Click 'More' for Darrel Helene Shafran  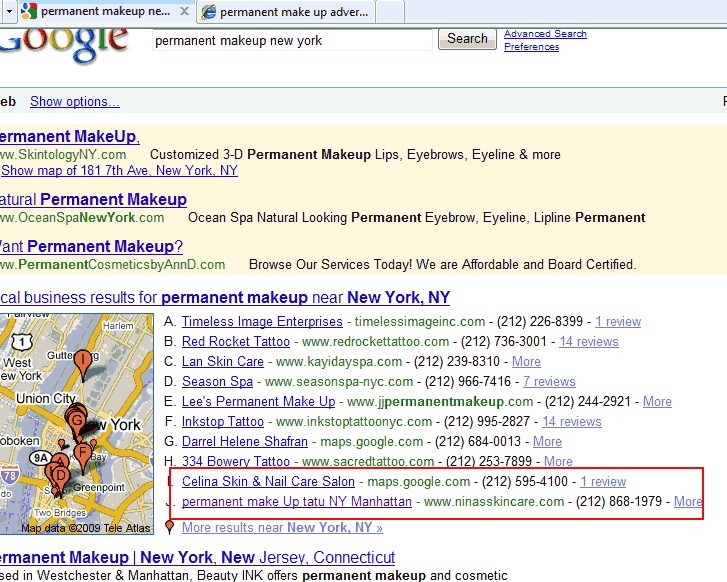pos(547,441)
